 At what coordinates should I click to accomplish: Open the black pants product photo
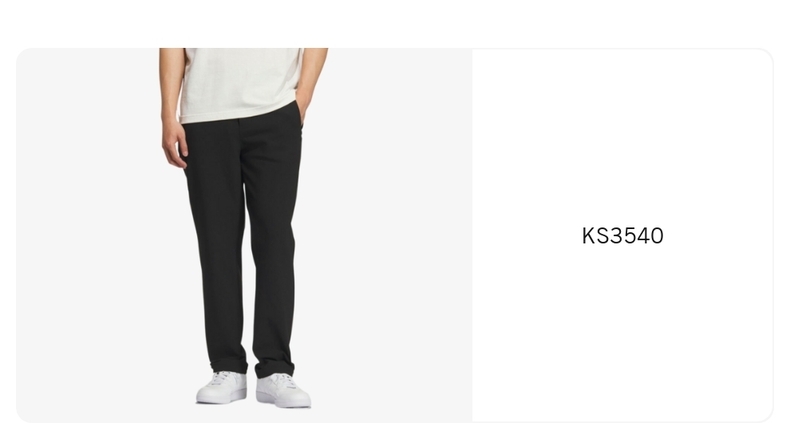(244, 235)
